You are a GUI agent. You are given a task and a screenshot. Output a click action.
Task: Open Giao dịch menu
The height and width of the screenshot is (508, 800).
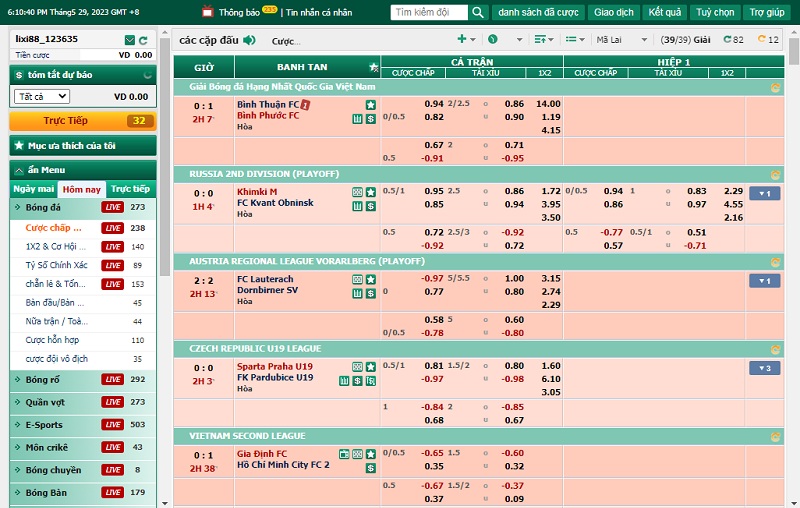point(614,12)
